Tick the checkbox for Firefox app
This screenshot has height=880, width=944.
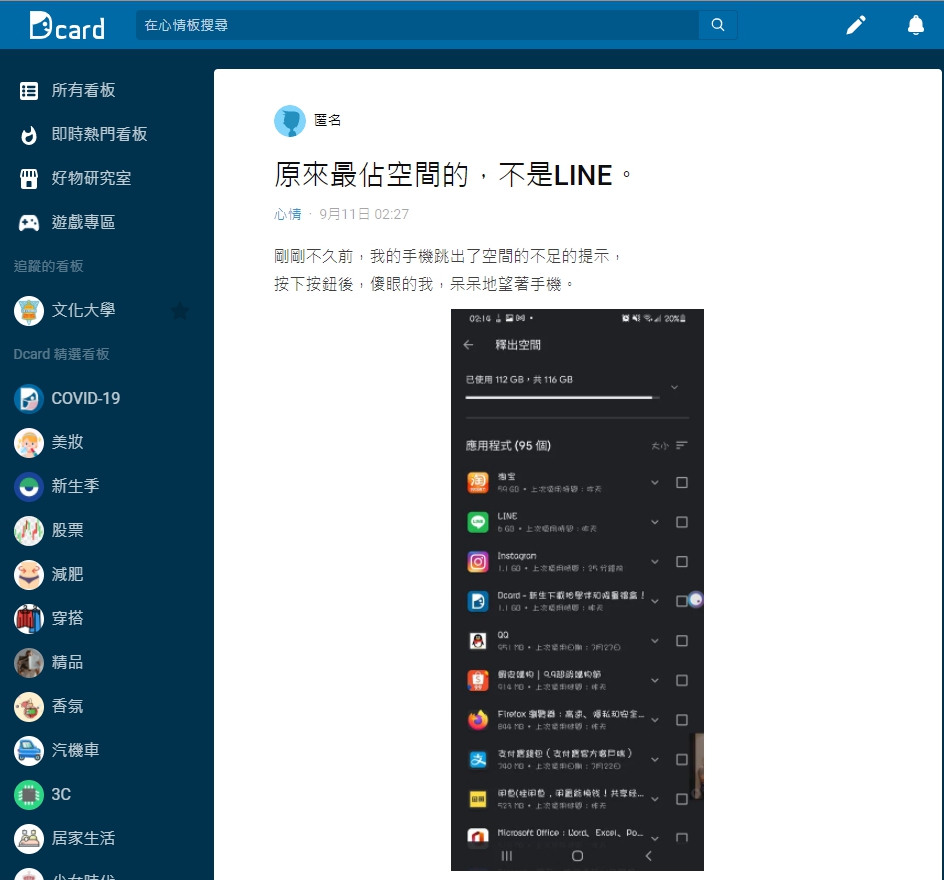[682, 720]
